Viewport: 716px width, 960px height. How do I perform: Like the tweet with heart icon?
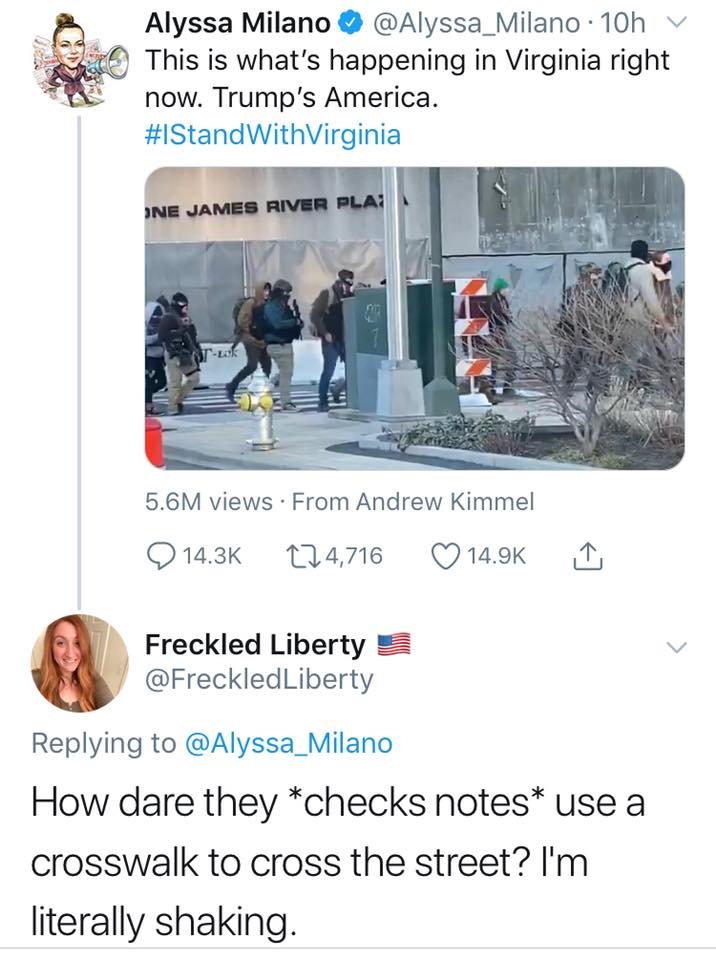[446, 556]
